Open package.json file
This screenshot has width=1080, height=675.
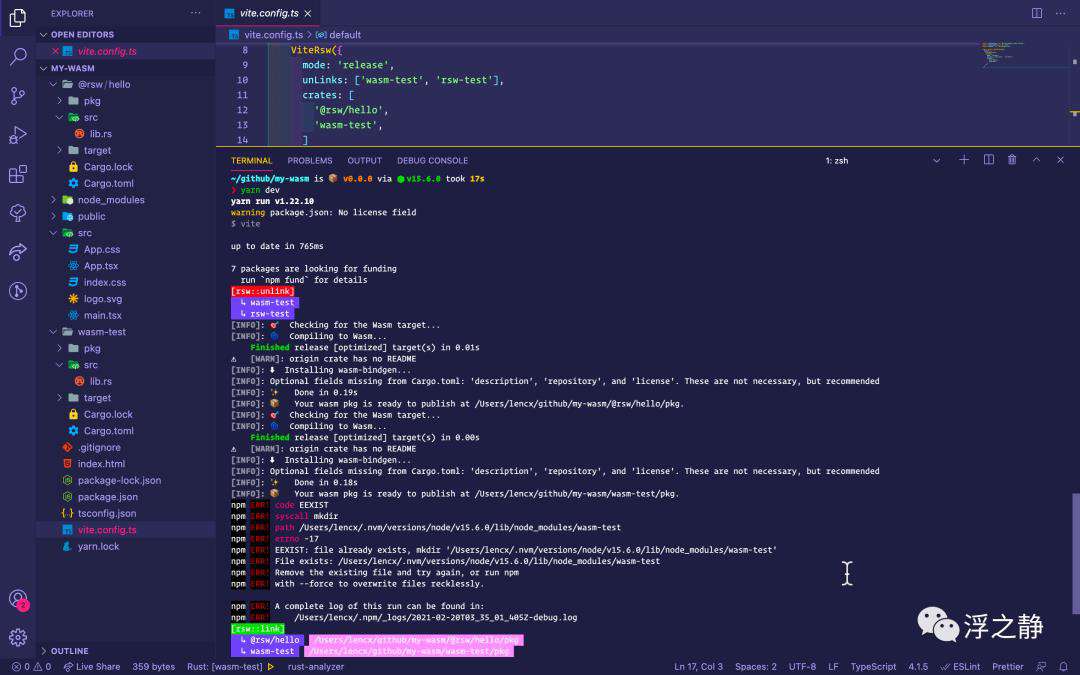click(x=107, y=497)
